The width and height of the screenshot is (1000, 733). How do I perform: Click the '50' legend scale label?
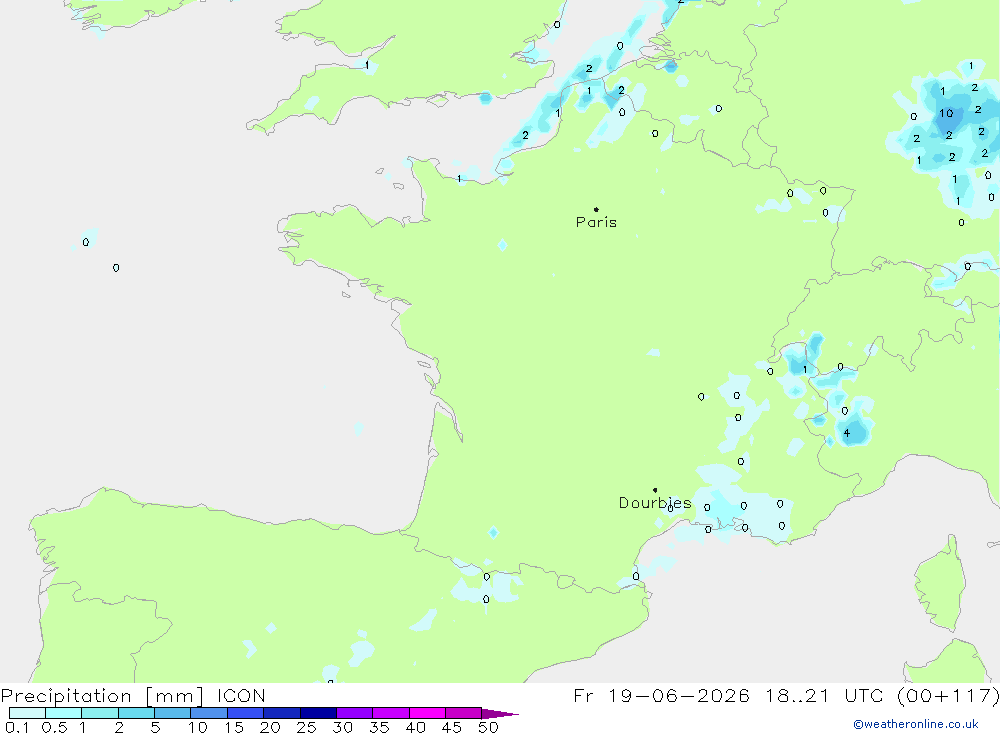488,727
